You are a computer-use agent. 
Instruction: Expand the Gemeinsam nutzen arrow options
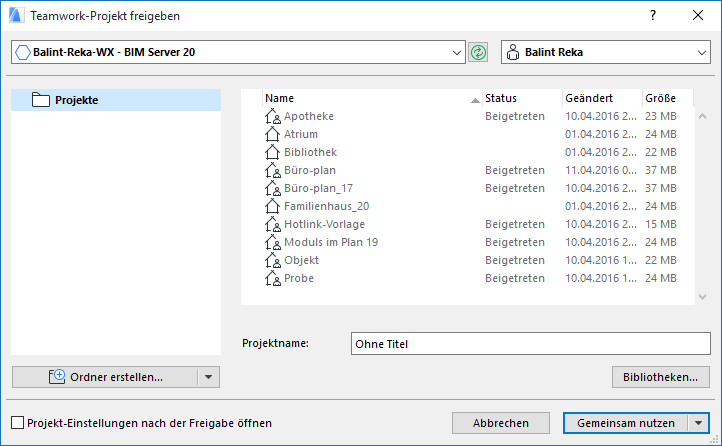coord(698,423)
